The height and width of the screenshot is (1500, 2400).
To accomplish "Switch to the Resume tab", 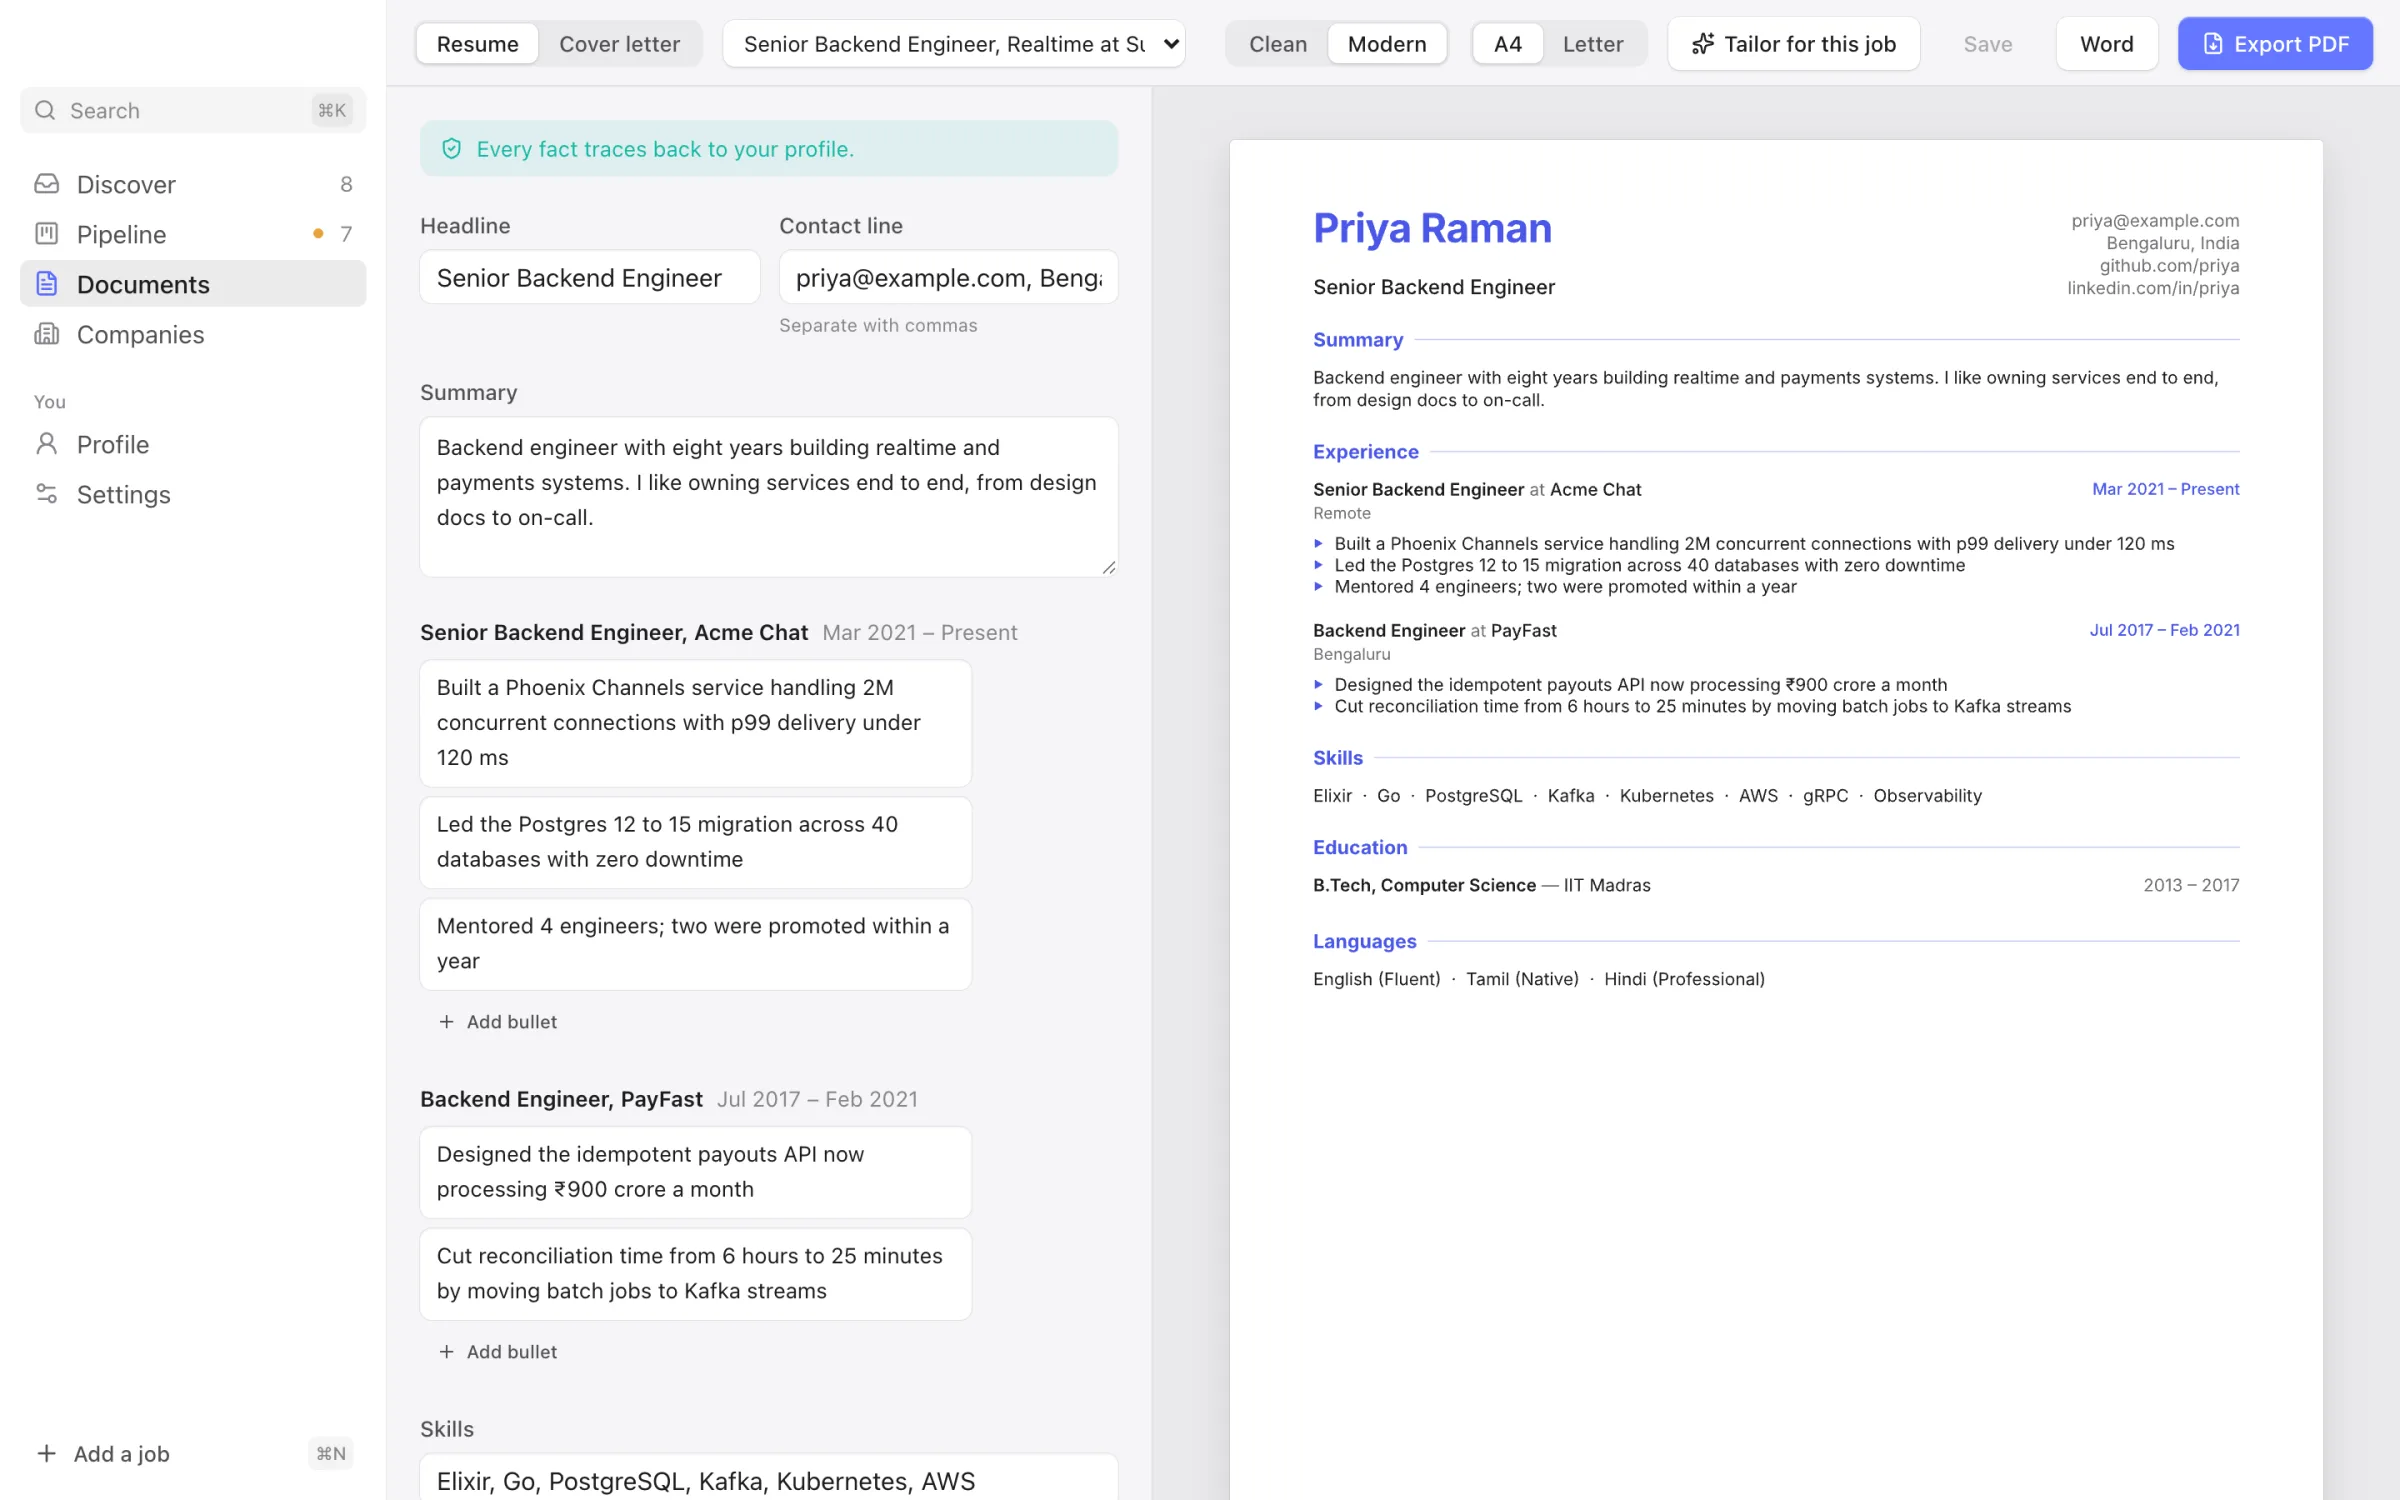I will click(x=477, y=44).
